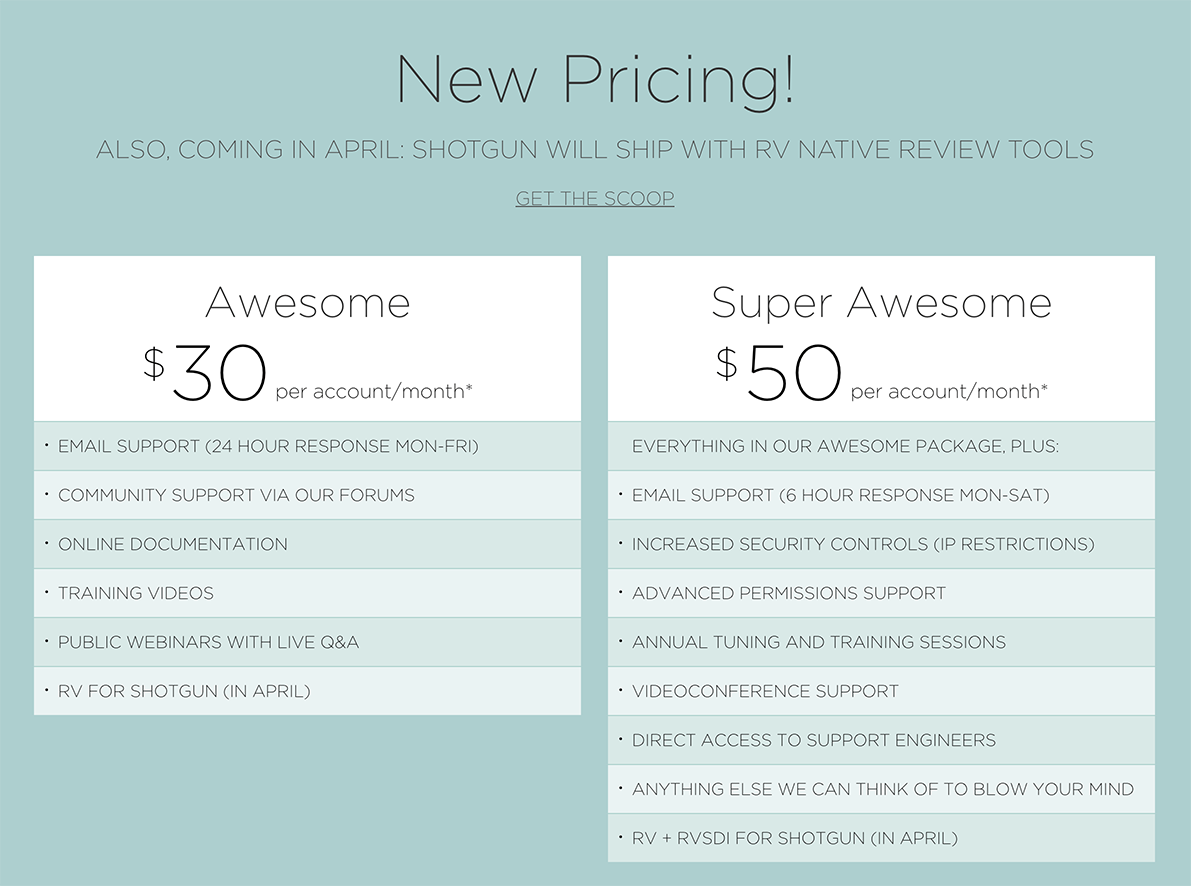Click the Online Documentation feature row
The height and width of the screenshot is (886, 1191).
pos(308,544)
